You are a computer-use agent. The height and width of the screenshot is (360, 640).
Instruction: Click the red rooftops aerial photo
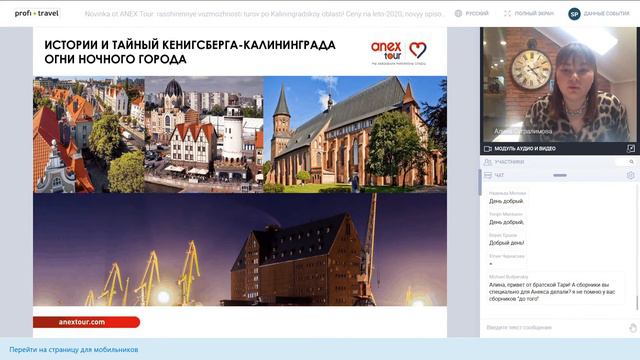tap(89, 134)
